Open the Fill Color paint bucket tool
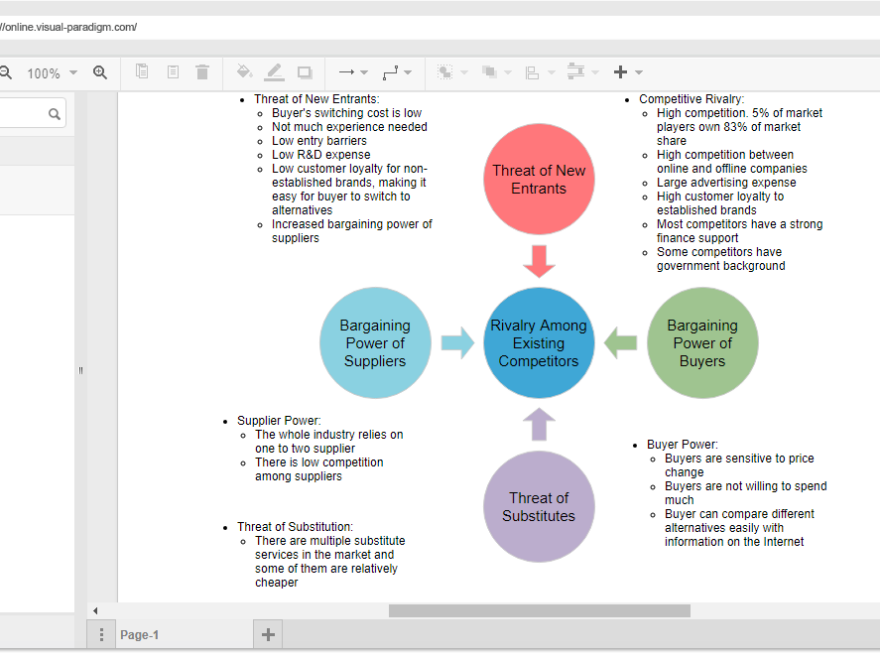880x660 pixels. point(244,72)
